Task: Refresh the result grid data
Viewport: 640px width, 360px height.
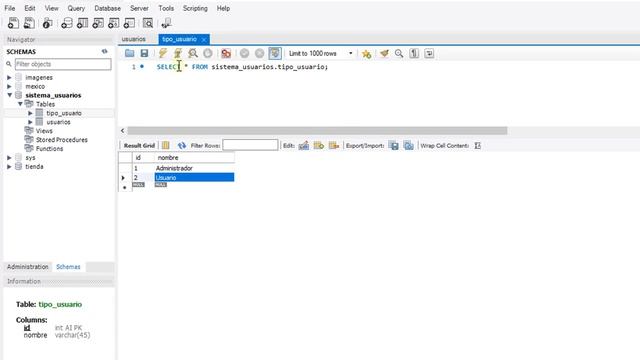Action: click(x=182, y=145)
